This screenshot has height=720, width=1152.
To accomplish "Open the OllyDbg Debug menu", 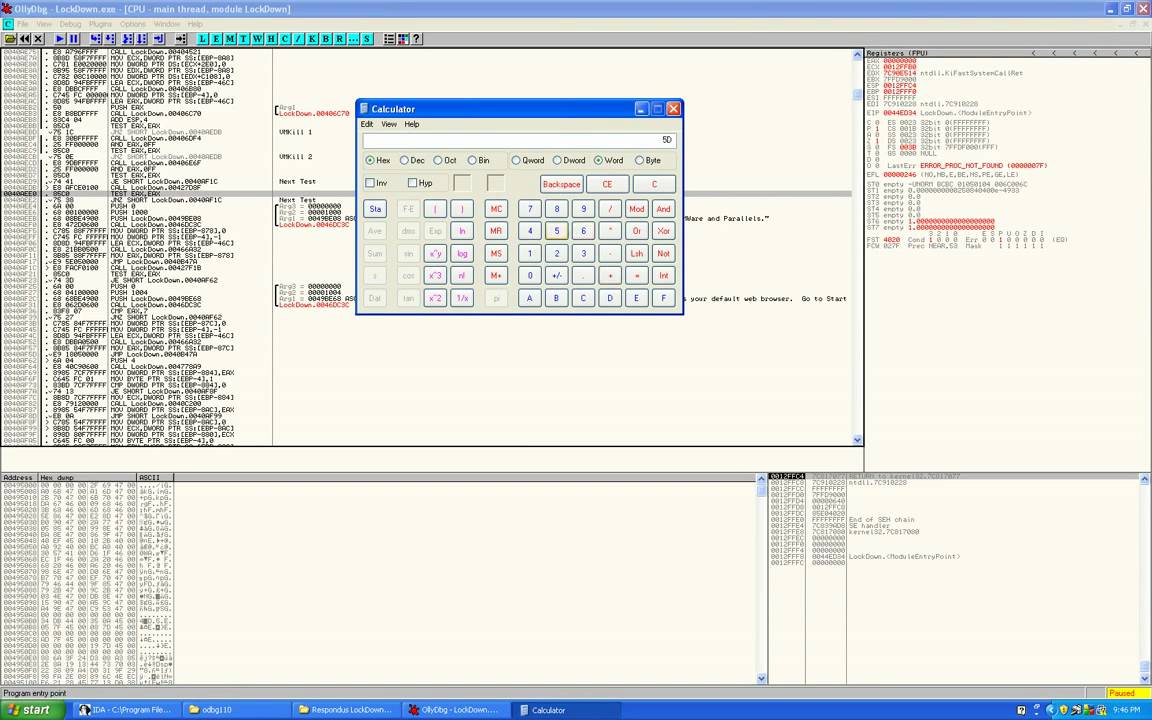I will [71, 24].
